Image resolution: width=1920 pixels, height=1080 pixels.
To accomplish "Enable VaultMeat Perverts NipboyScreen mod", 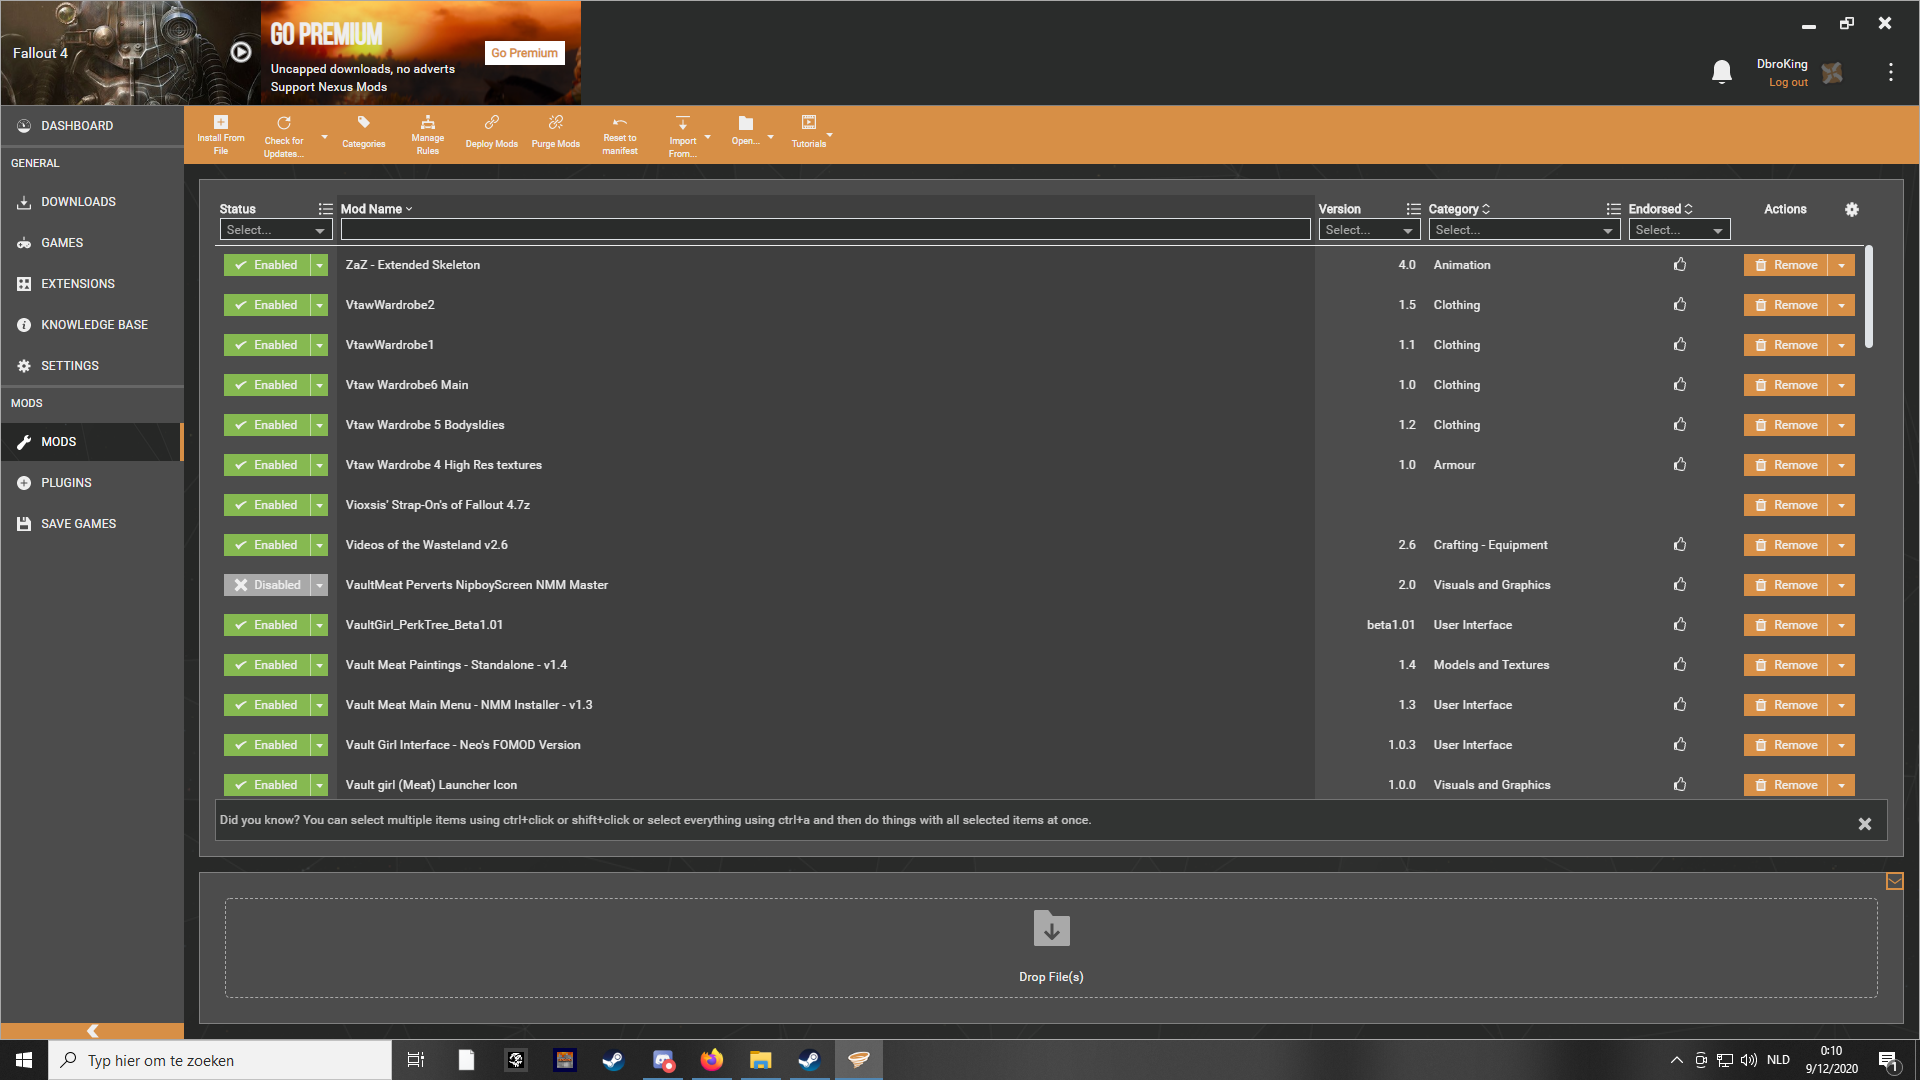I will pos(267,585).
